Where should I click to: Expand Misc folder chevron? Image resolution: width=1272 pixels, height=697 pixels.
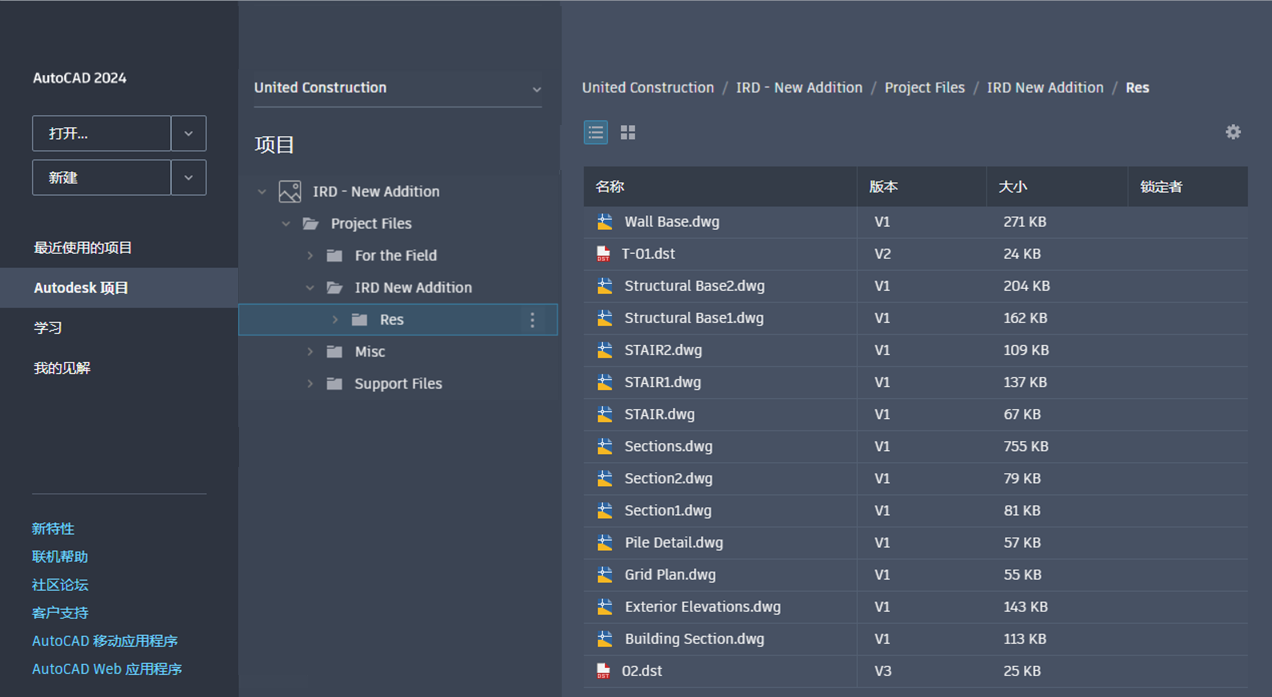click(x=310, y=352)
